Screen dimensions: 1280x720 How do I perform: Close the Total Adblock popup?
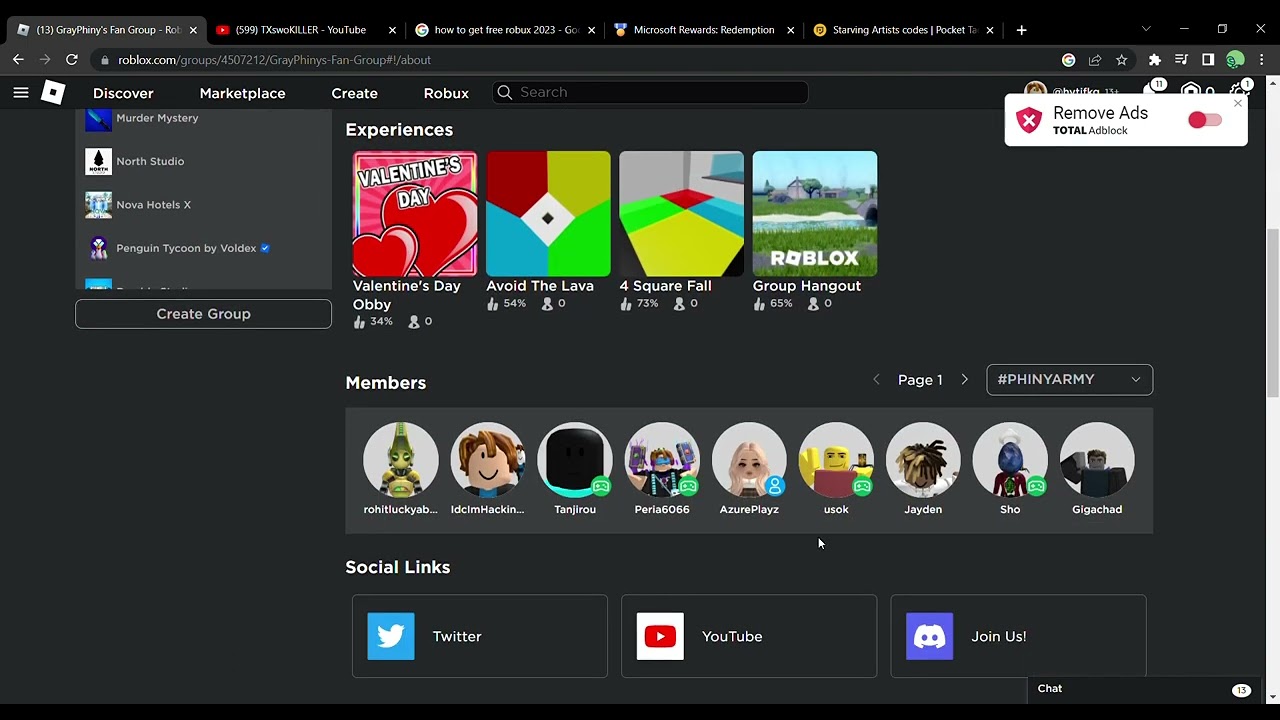(x=1238, y=104)
